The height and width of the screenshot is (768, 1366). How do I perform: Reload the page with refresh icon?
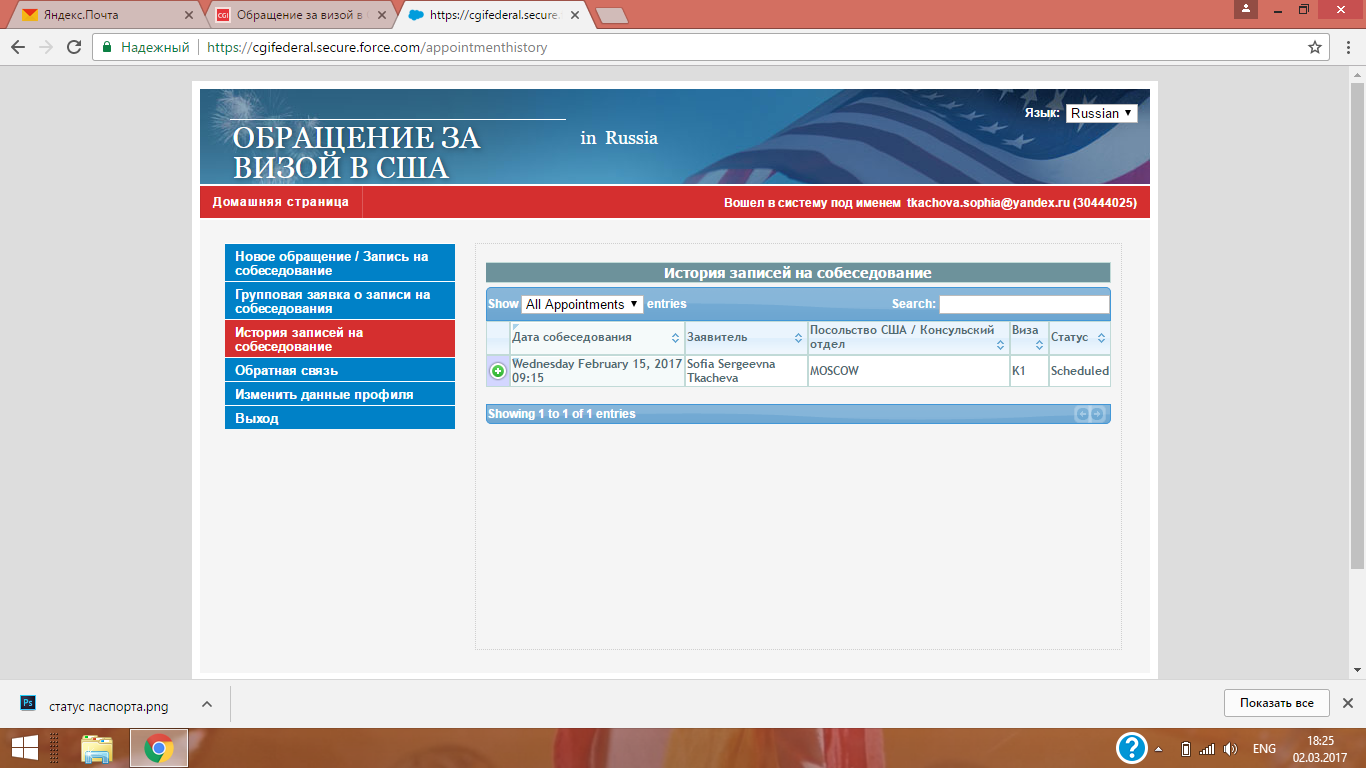click(74, 47)
